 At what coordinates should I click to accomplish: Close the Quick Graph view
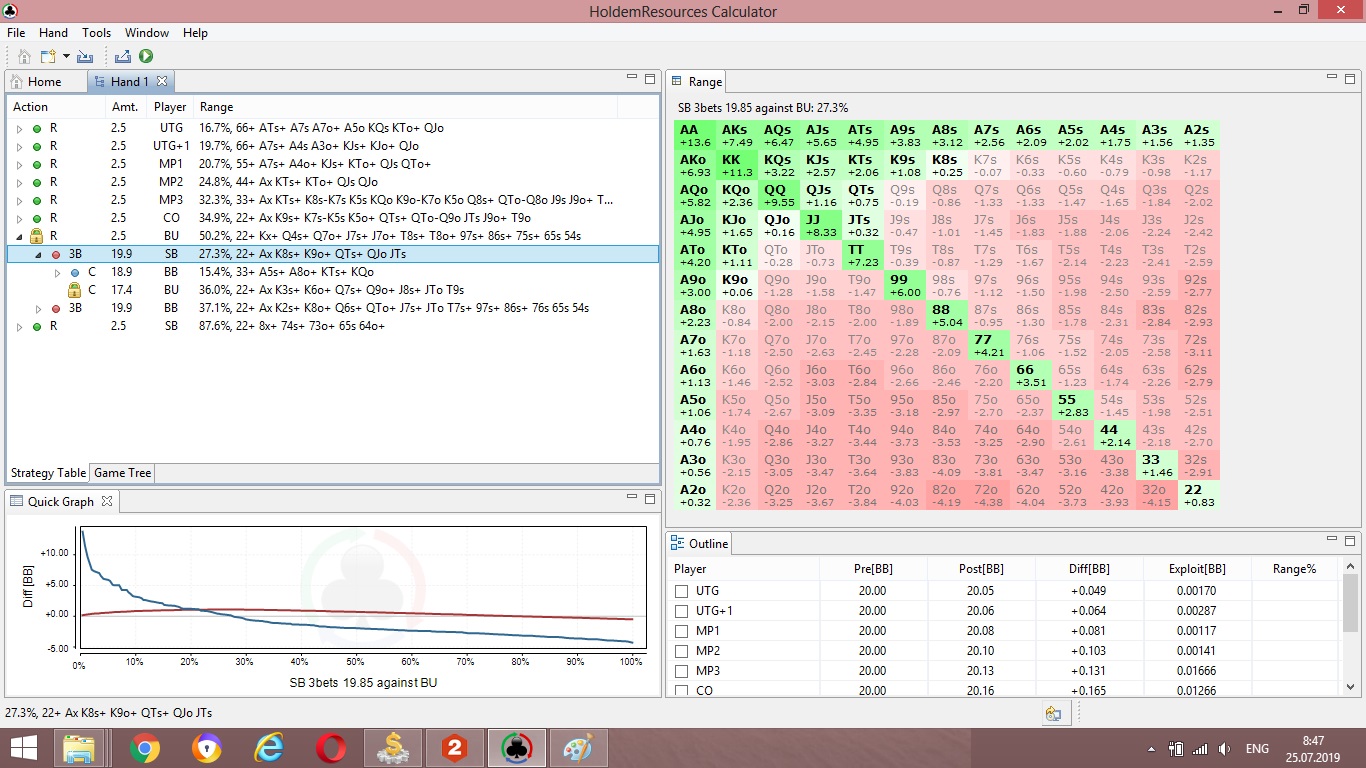point(107,501)
